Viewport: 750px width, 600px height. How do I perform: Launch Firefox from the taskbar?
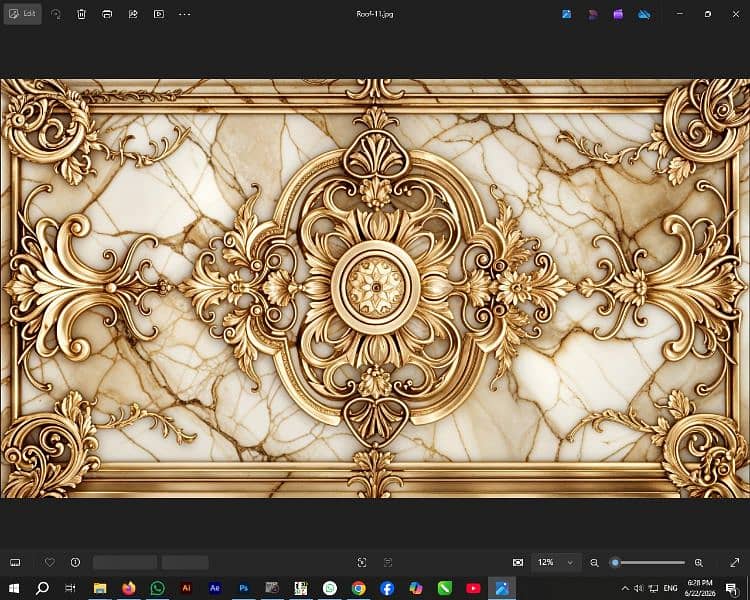[129, 588]
